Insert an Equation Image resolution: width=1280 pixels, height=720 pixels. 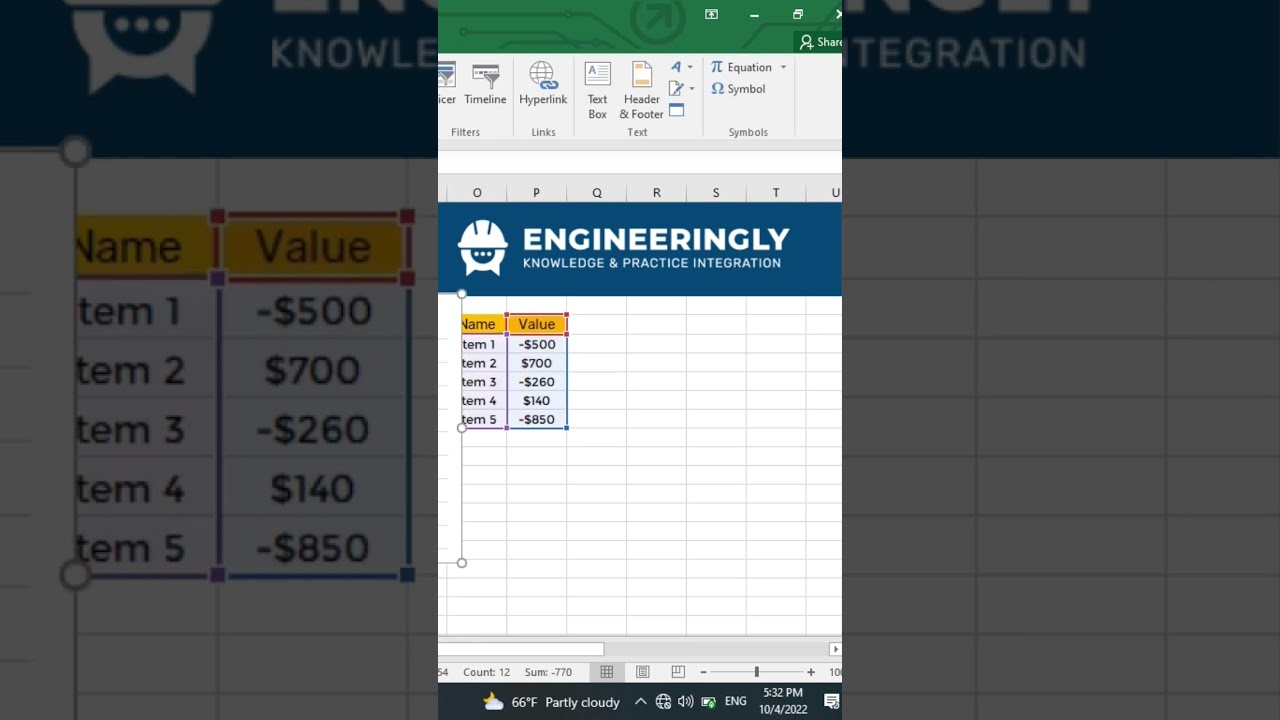pos(741,67)
